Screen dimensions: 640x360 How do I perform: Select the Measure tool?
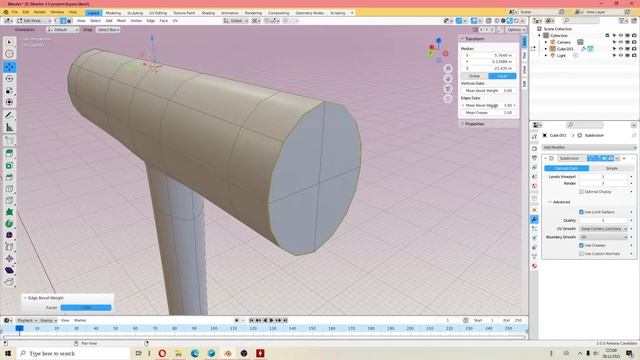point(9,128)
